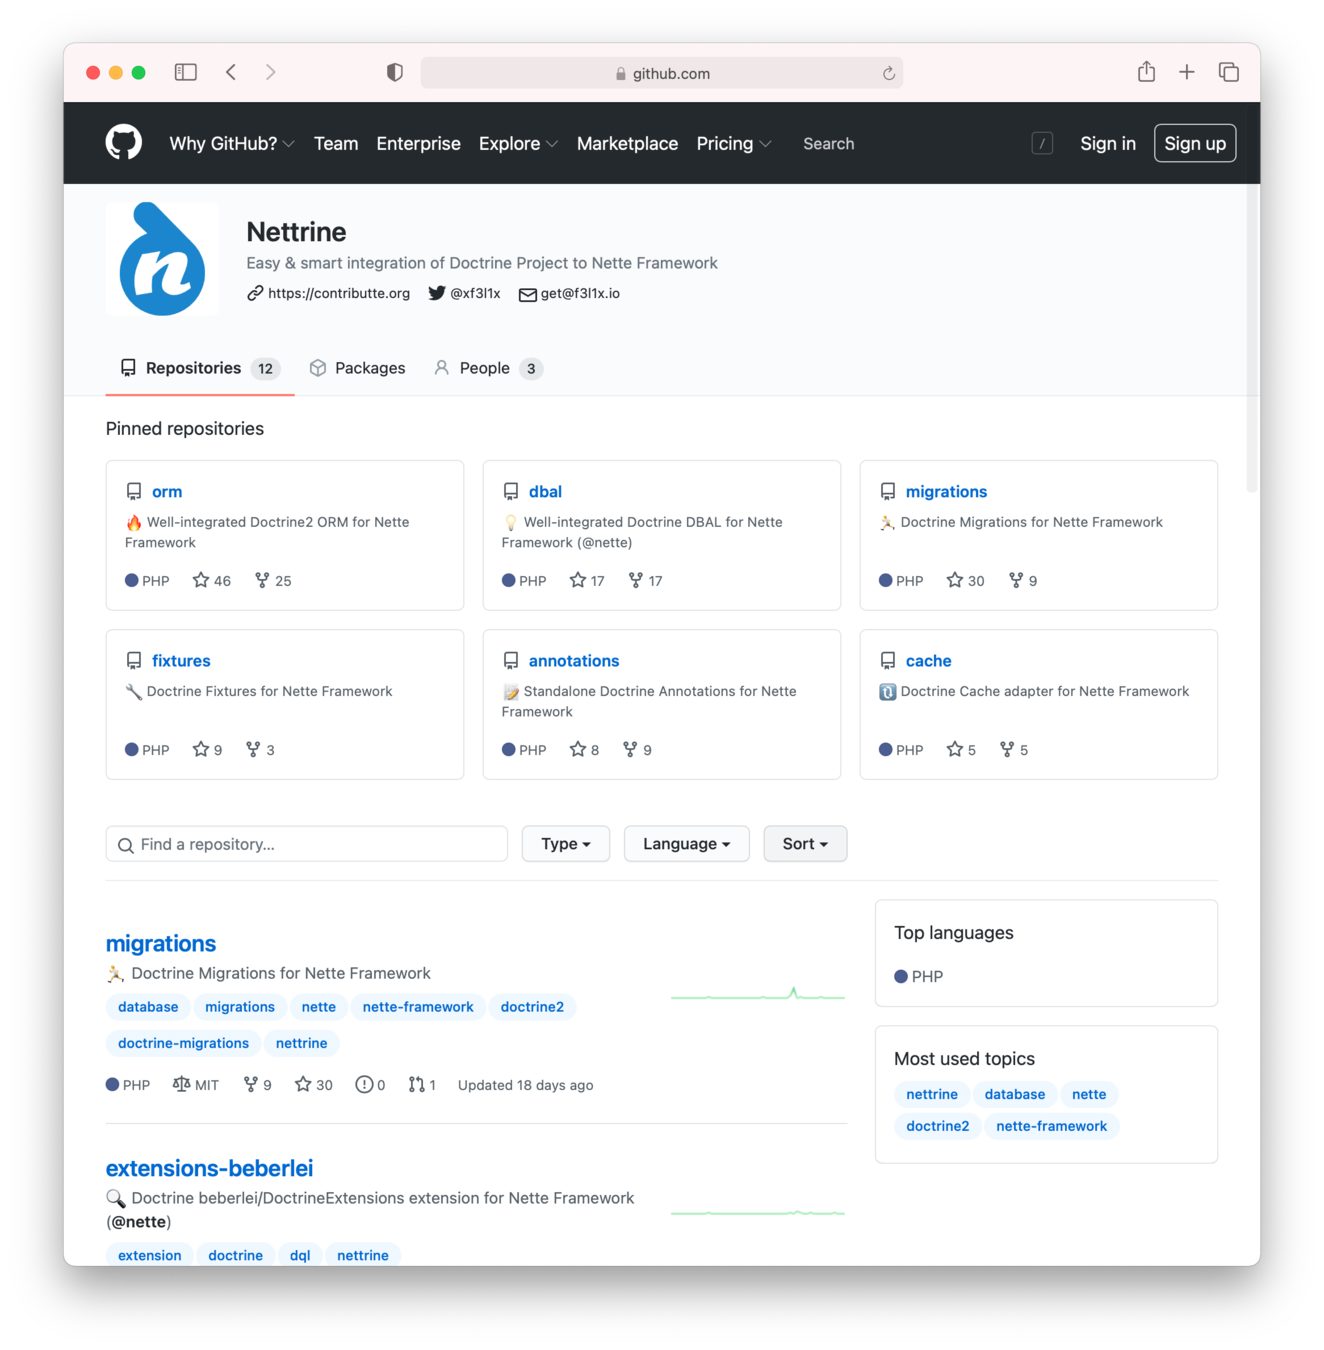The image size is (1324, 1350).
Task: Open the contributte.org website link
Action: (329, 293)
